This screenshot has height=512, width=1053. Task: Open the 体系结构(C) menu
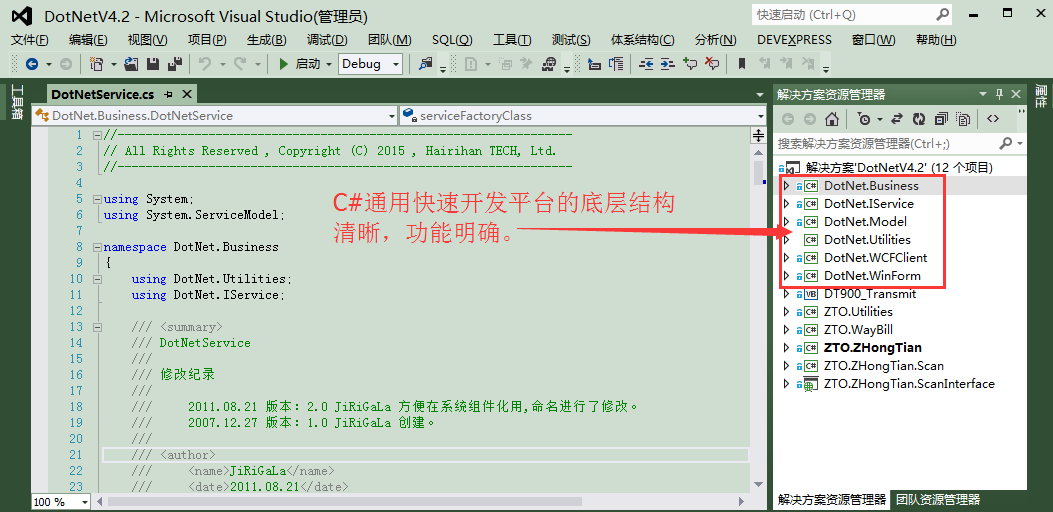click(x=643, y=40)
